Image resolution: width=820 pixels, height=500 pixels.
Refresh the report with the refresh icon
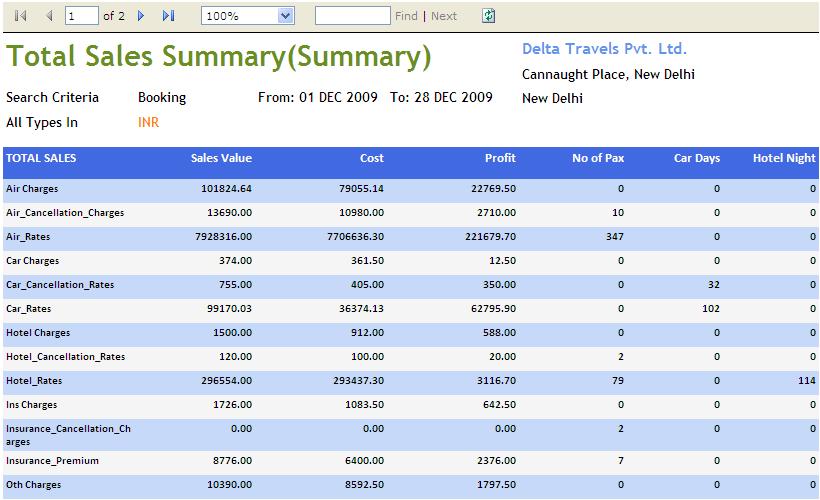pyautogui.click(x=488, y=16)
